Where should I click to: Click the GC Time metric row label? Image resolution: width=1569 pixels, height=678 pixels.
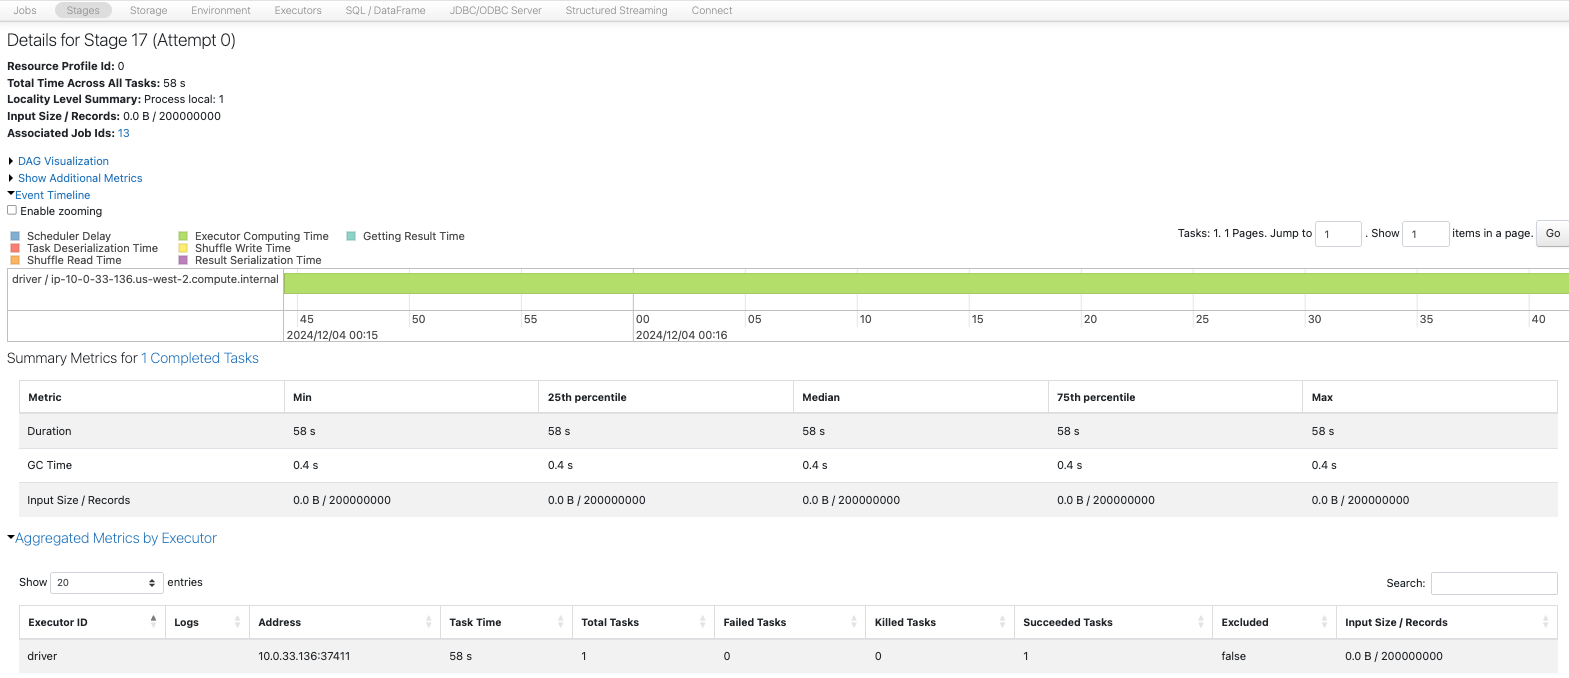click(50, 465)
